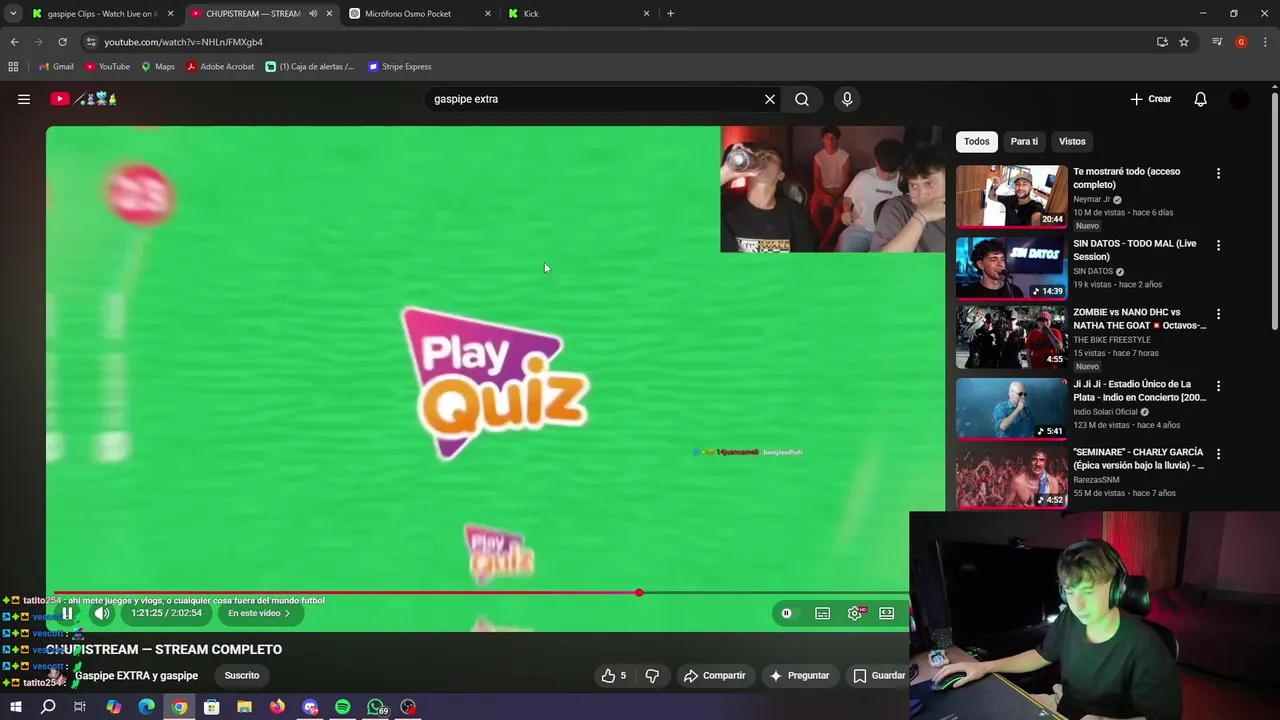Open the player settings gear
Image resolution: width=1280 pixels, height=720 pixels.
[855, 613]
